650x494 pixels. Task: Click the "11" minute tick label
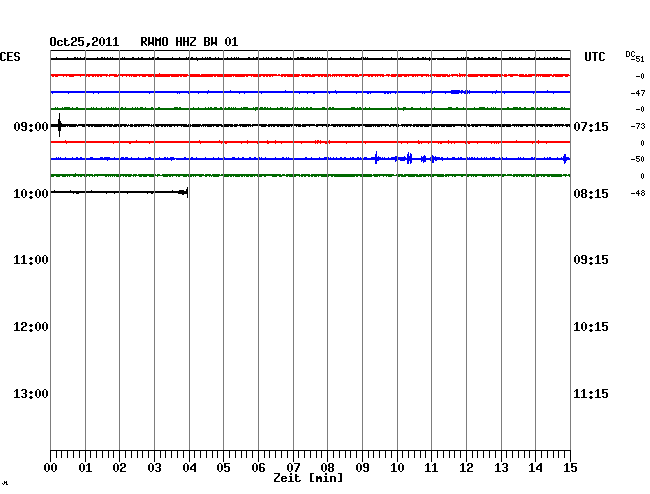pos(431,468)
